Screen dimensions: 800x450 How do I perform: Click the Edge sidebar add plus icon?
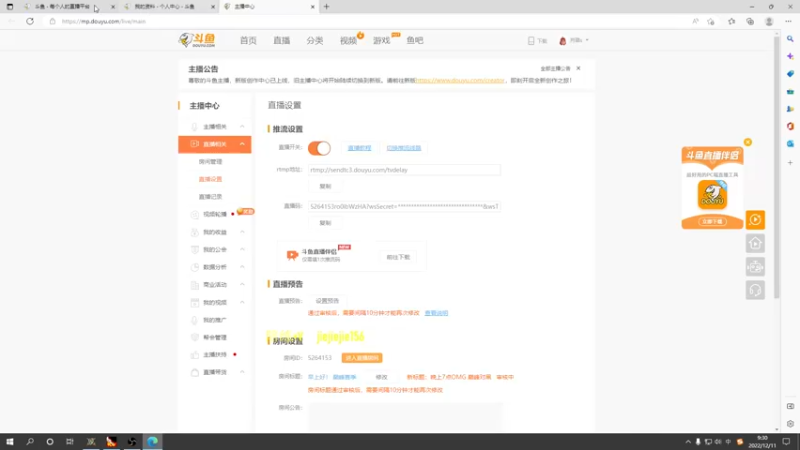tap(790, 163)
